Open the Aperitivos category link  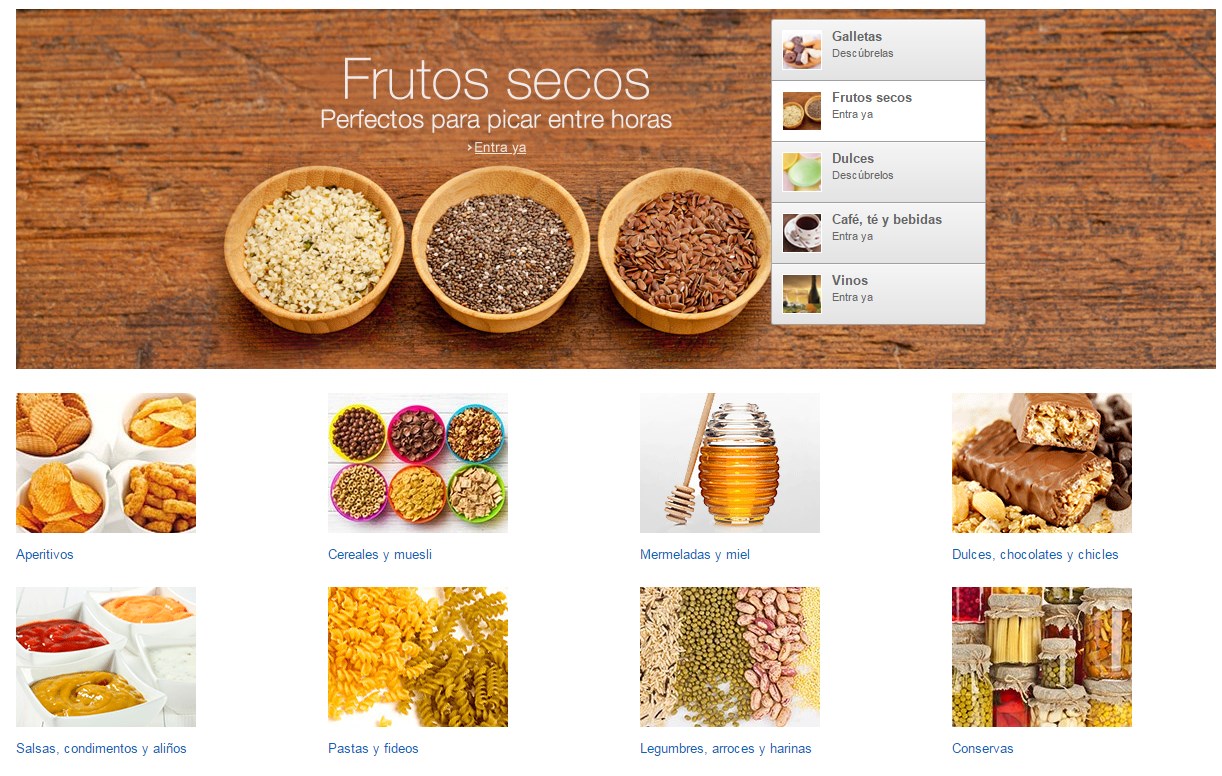pyautogui.click(x=45, y=555)
